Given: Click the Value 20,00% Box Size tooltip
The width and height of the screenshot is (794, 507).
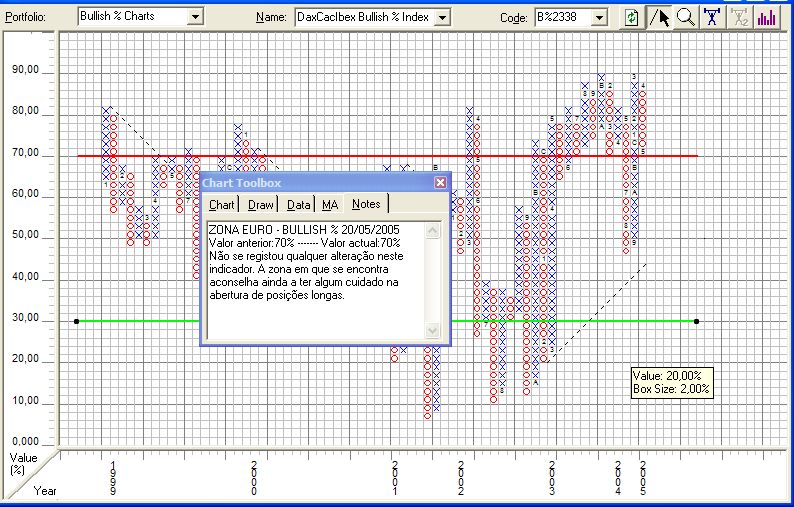Looking at the screenshot, I should tap(672, 382).
